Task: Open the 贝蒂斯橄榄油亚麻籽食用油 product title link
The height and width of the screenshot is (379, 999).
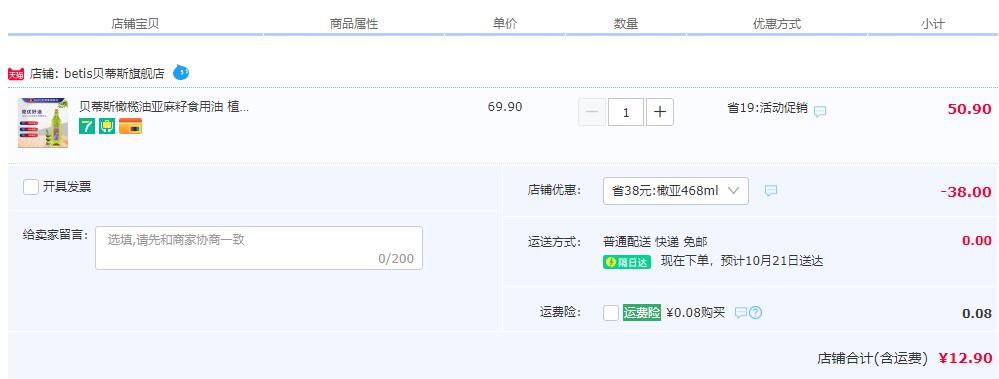Action: click(x=164, y=107)
